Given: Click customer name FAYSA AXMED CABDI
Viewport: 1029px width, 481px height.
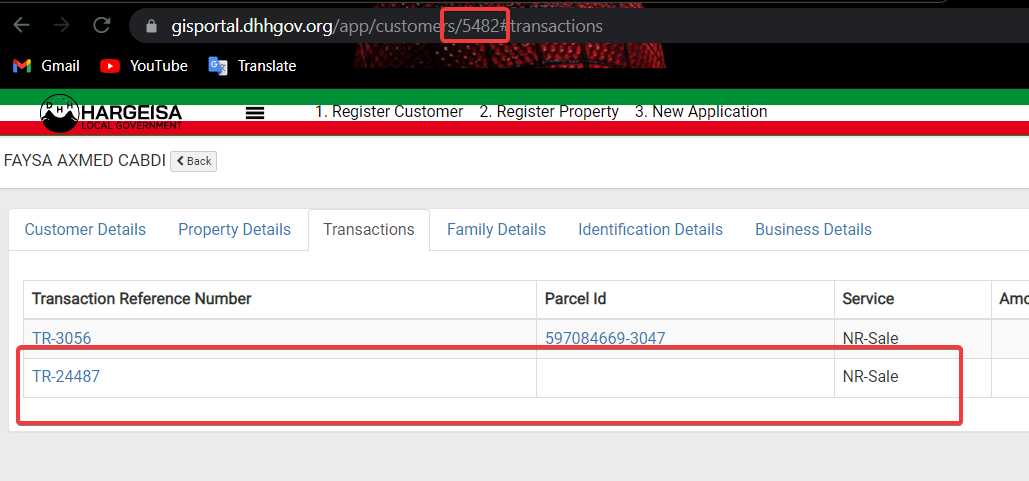Looking at the screenshot, I should coord(85,161).
